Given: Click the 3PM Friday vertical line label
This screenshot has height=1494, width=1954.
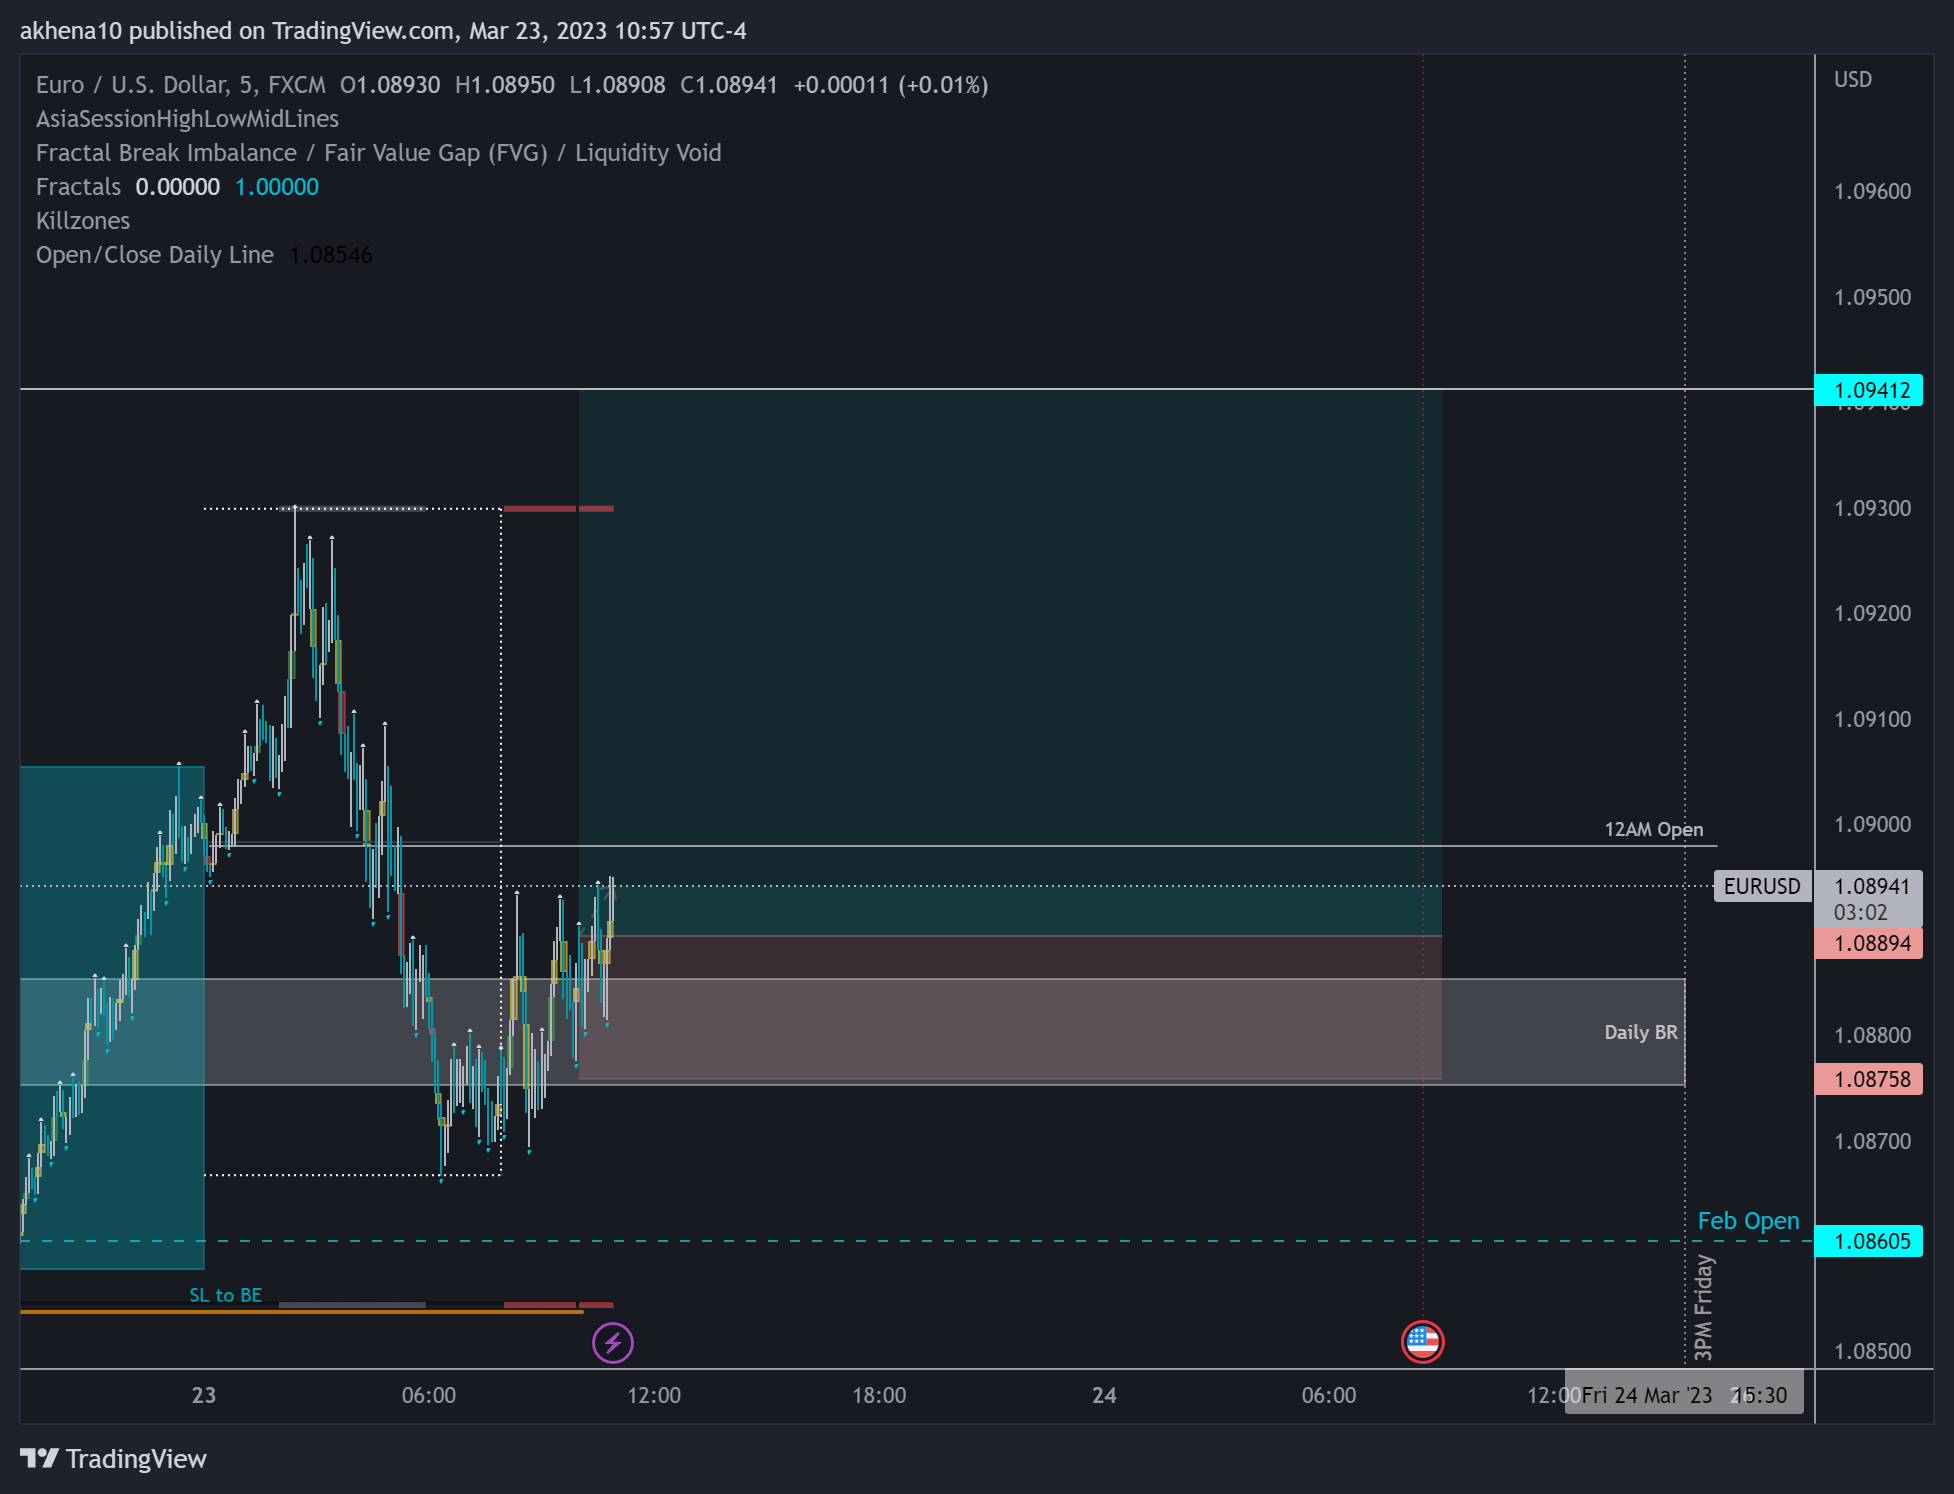Looking at the screenshot, I should pyautogui.click(x=1704, y=1308).
